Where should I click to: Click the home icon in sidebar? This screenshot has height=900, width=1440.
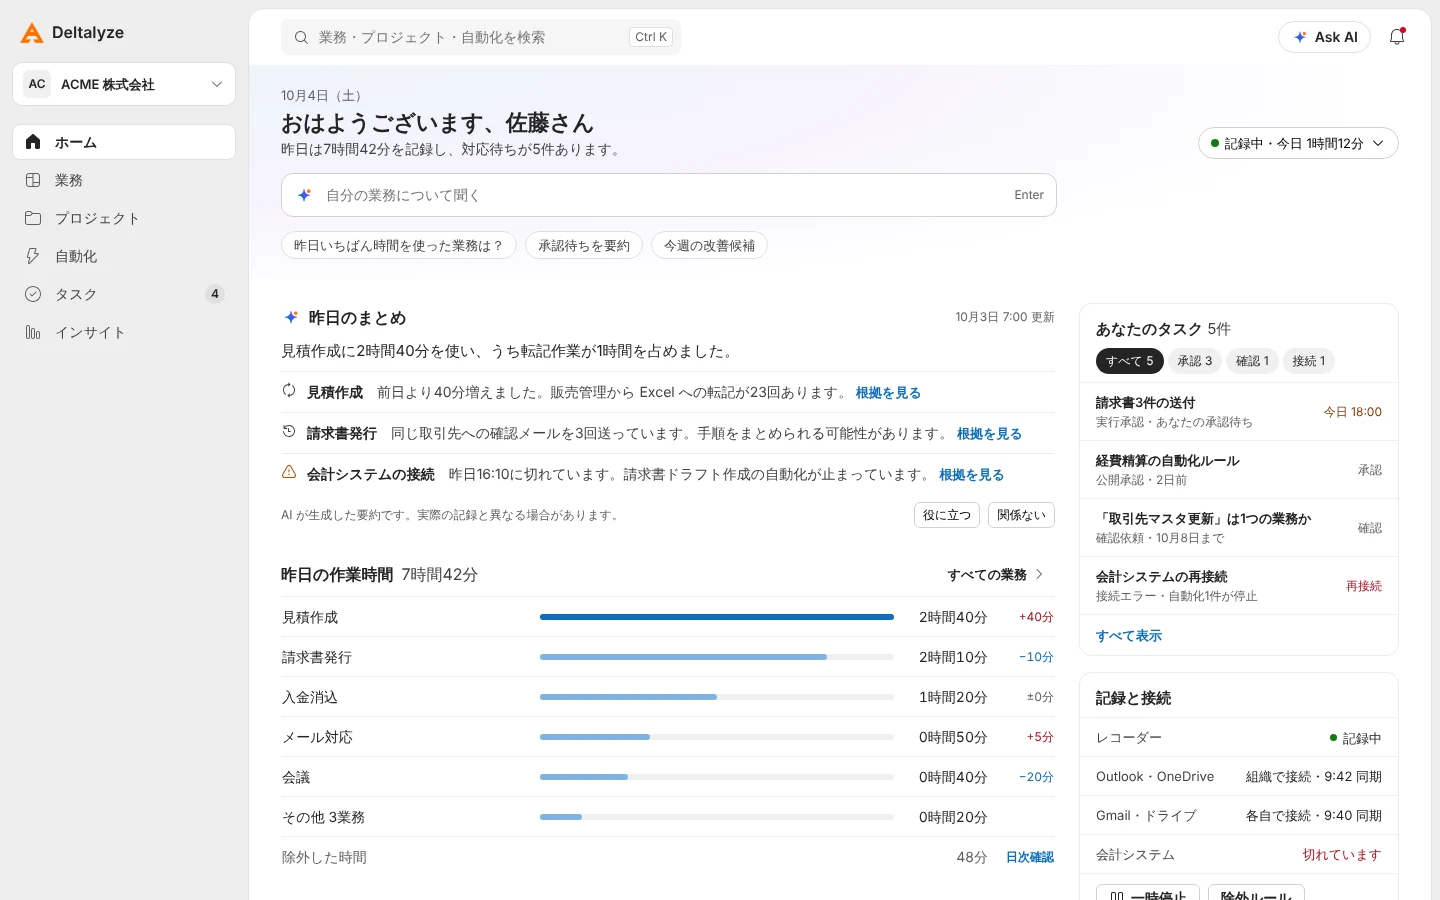pos(33,142)
